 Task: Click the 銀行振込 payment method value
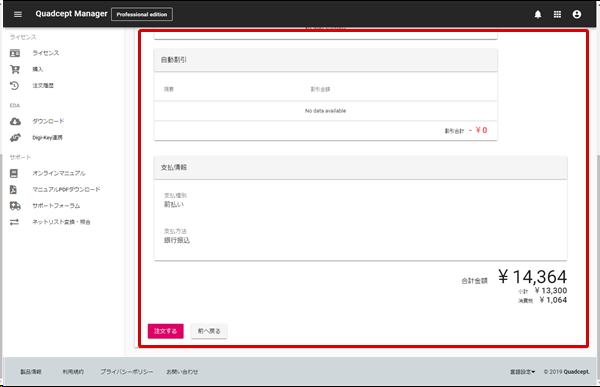click(177, 240)
